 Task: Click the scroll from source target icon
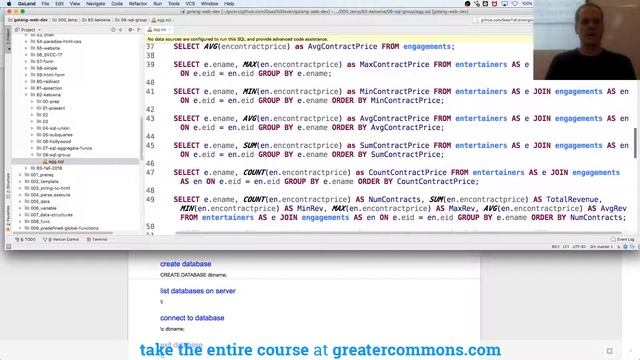(113, 30)
